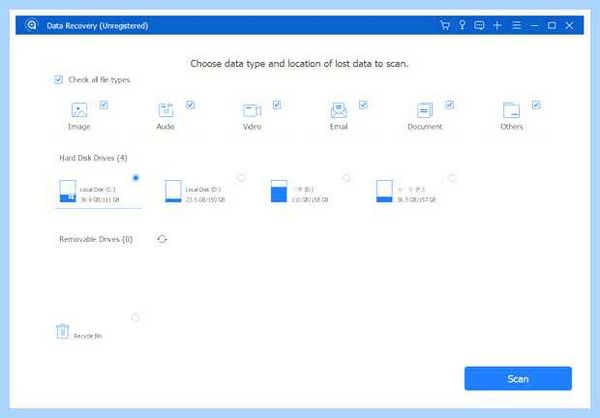Click the 110 GB/158 GB drive icon

[279, 191]
